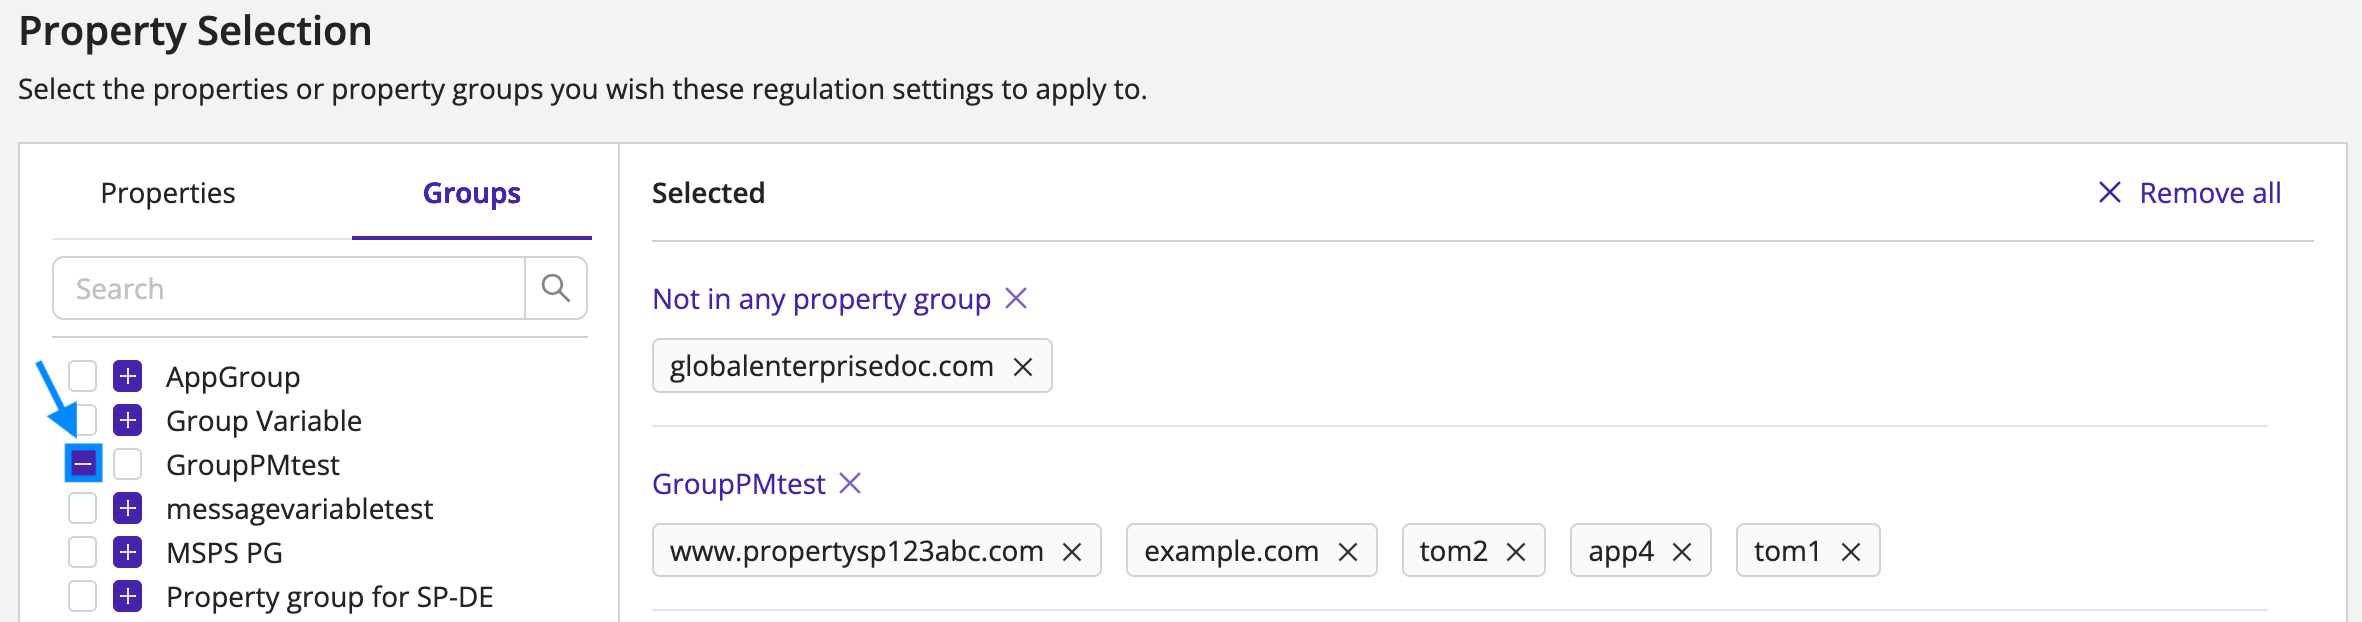Remove app4 from selected properties
Viewport: 2362px width, 622px height.
[x=1682, y=552]
